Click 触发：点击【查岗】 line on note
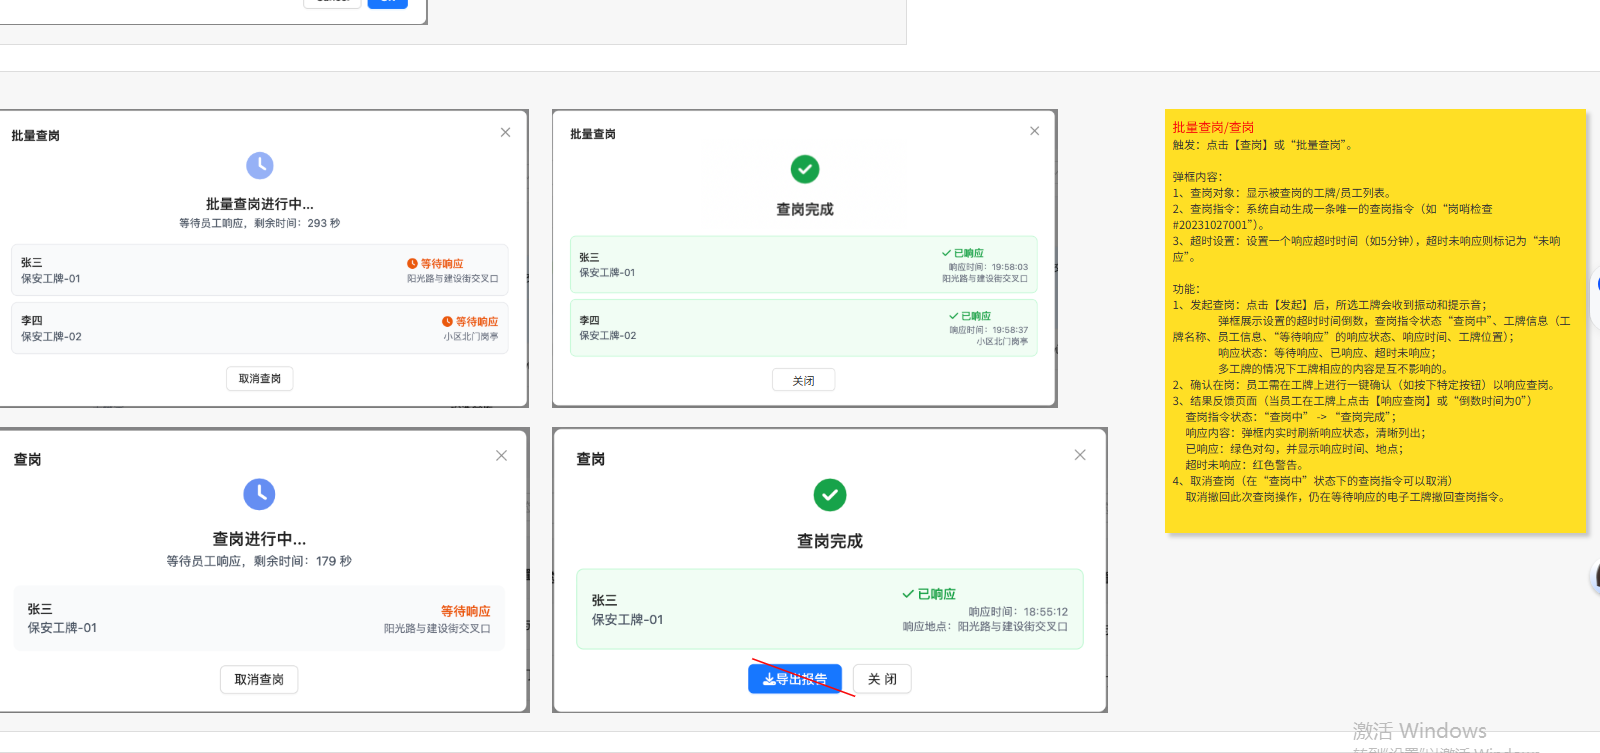 [x=1264, y=145]
